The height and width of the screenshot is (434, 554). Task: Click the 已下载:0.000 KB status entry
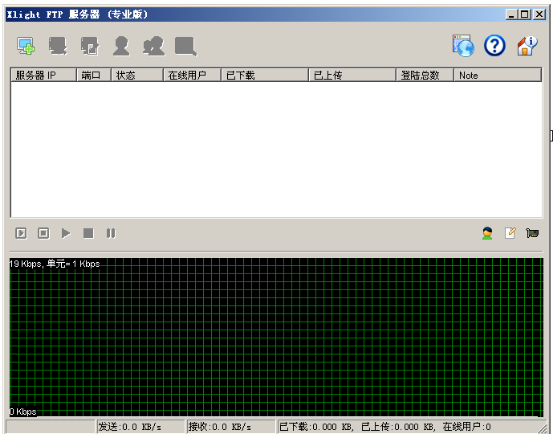(316, 427)
